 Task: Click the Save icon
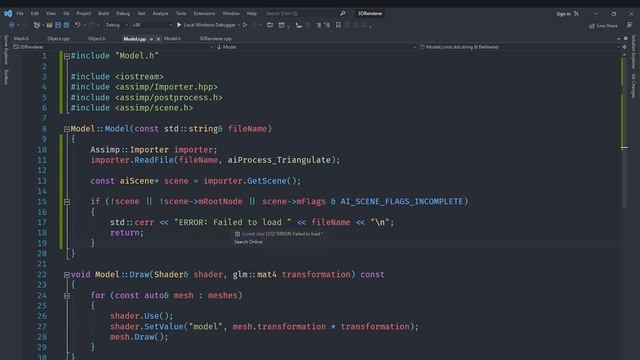[x=58, y=25]
